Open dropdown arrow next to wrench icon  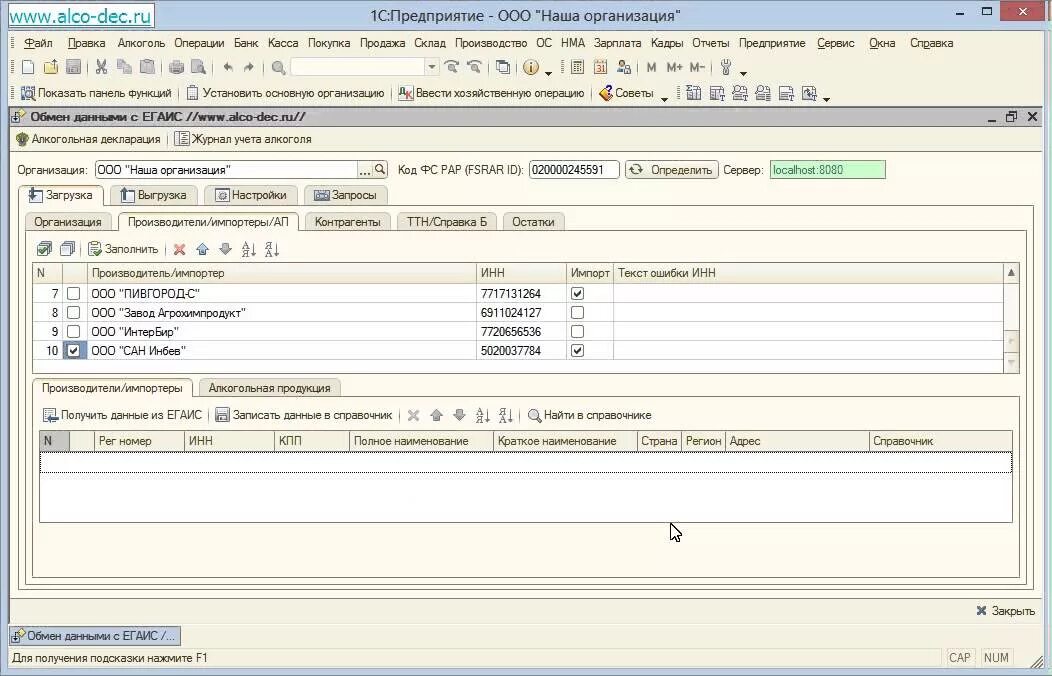[743, 71]
